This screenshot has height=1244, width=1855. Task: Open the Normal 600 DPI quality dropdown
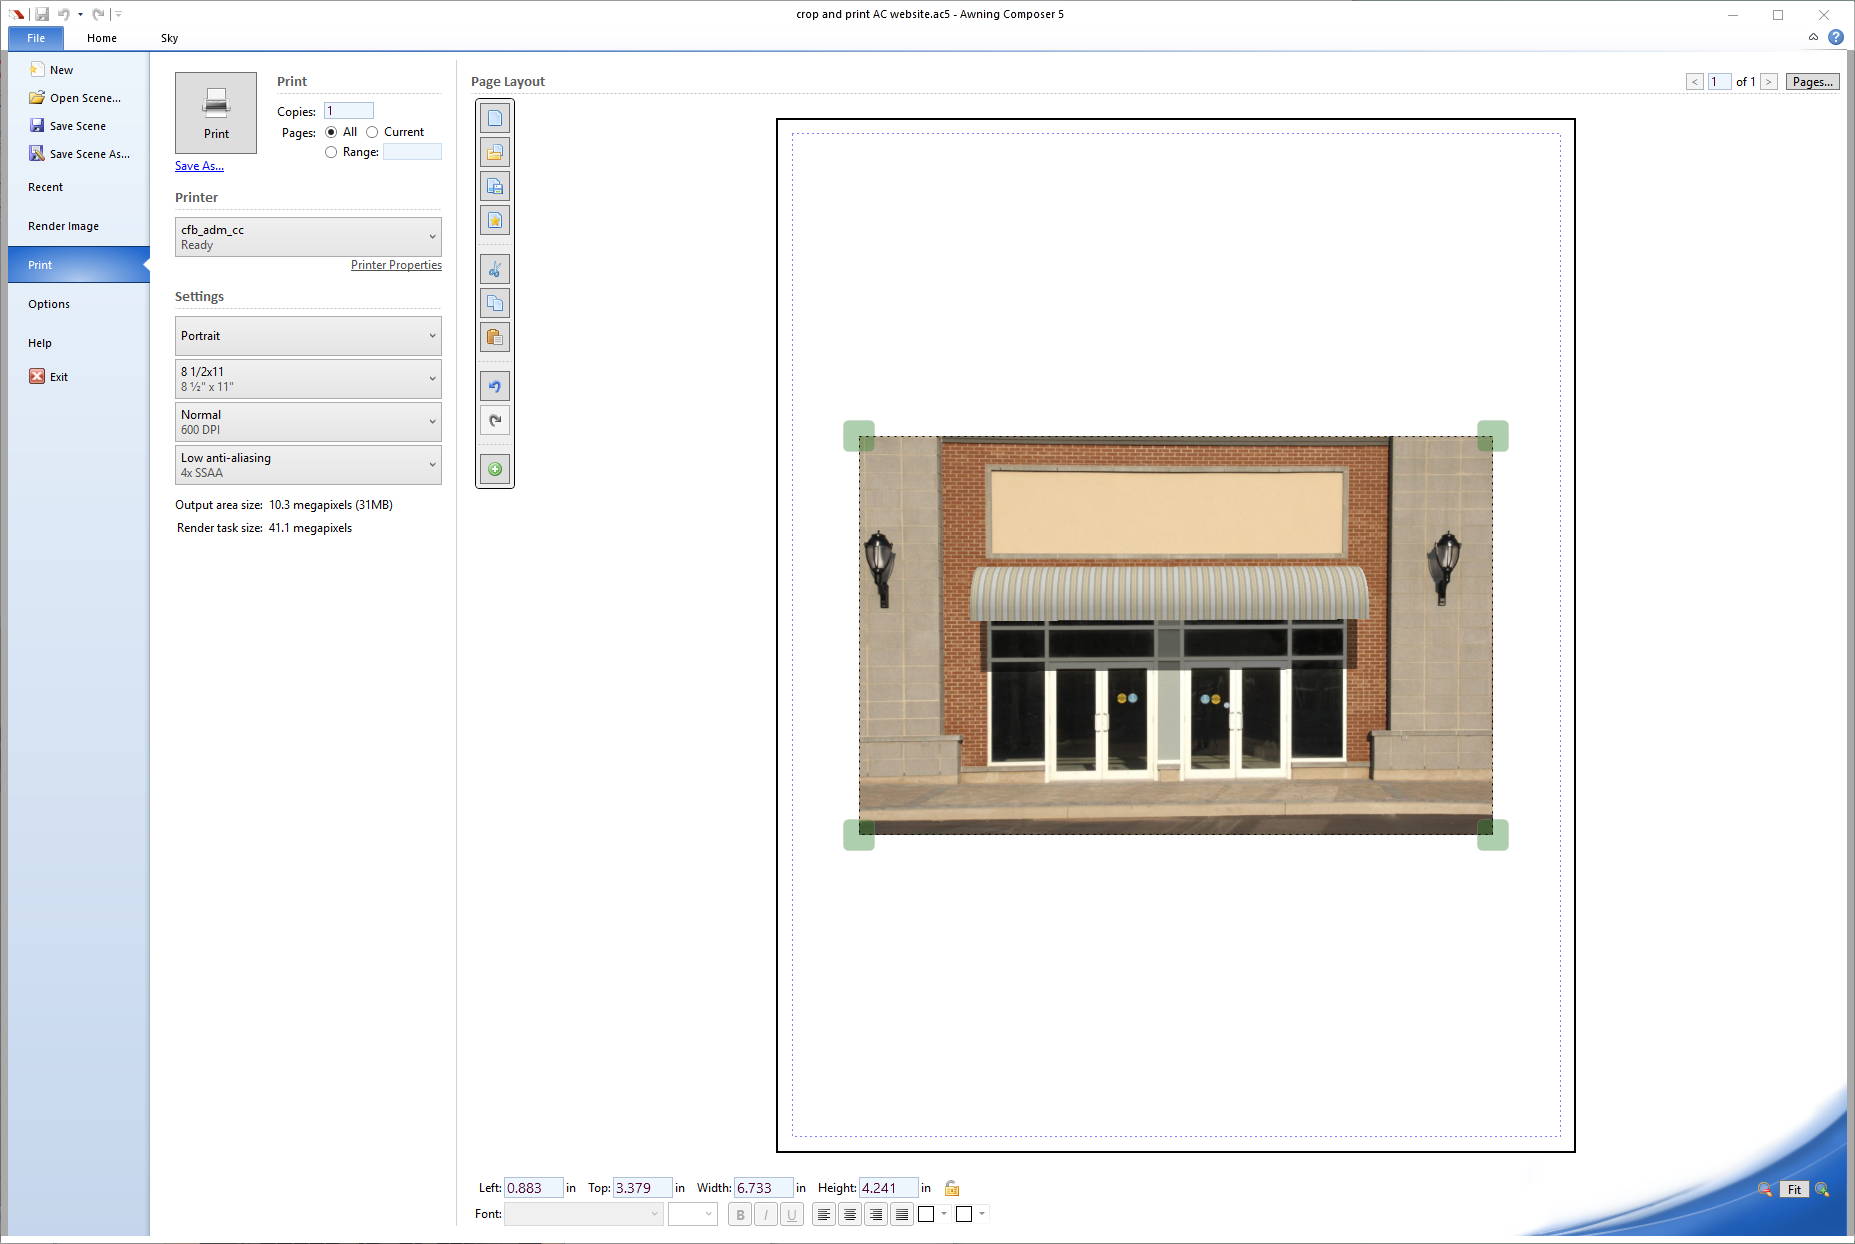(308, 422)
